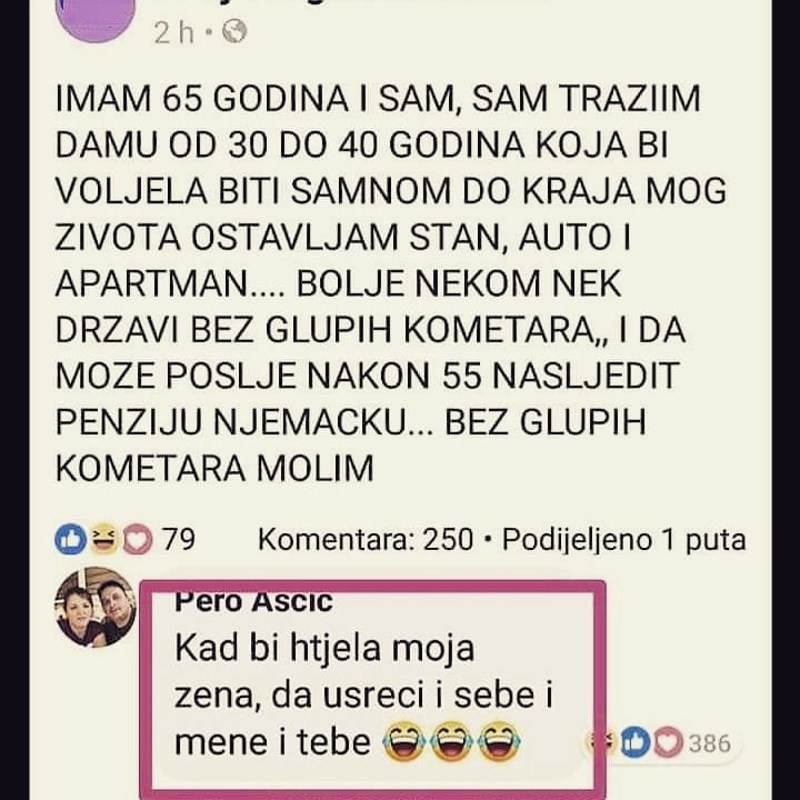
Task: Click the commenter's profile photo
Action: point(96,608)
